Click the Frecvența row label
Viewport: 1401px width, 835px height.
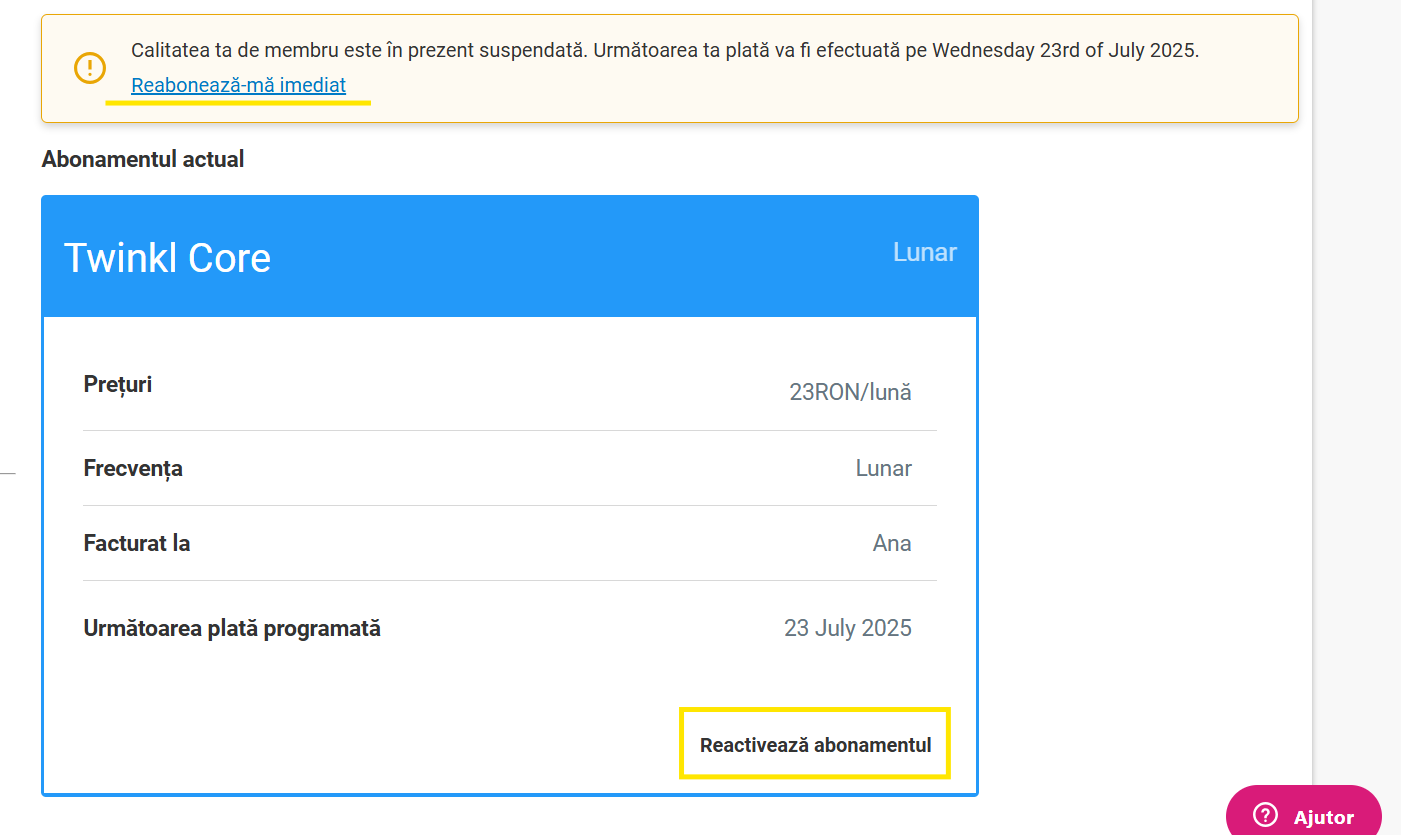(133, 468)
